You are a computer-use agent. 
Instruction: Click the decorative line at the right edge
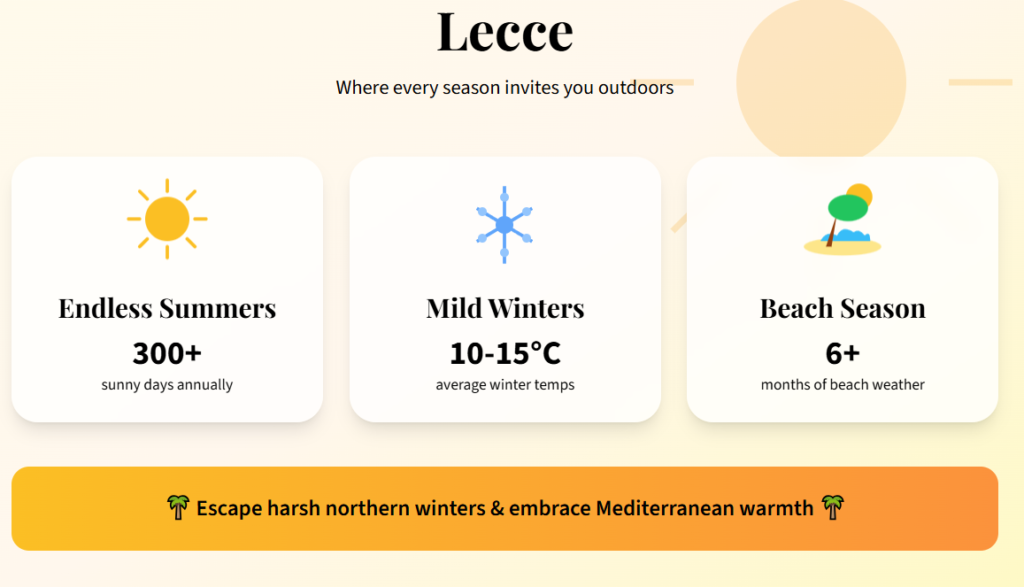980,82
